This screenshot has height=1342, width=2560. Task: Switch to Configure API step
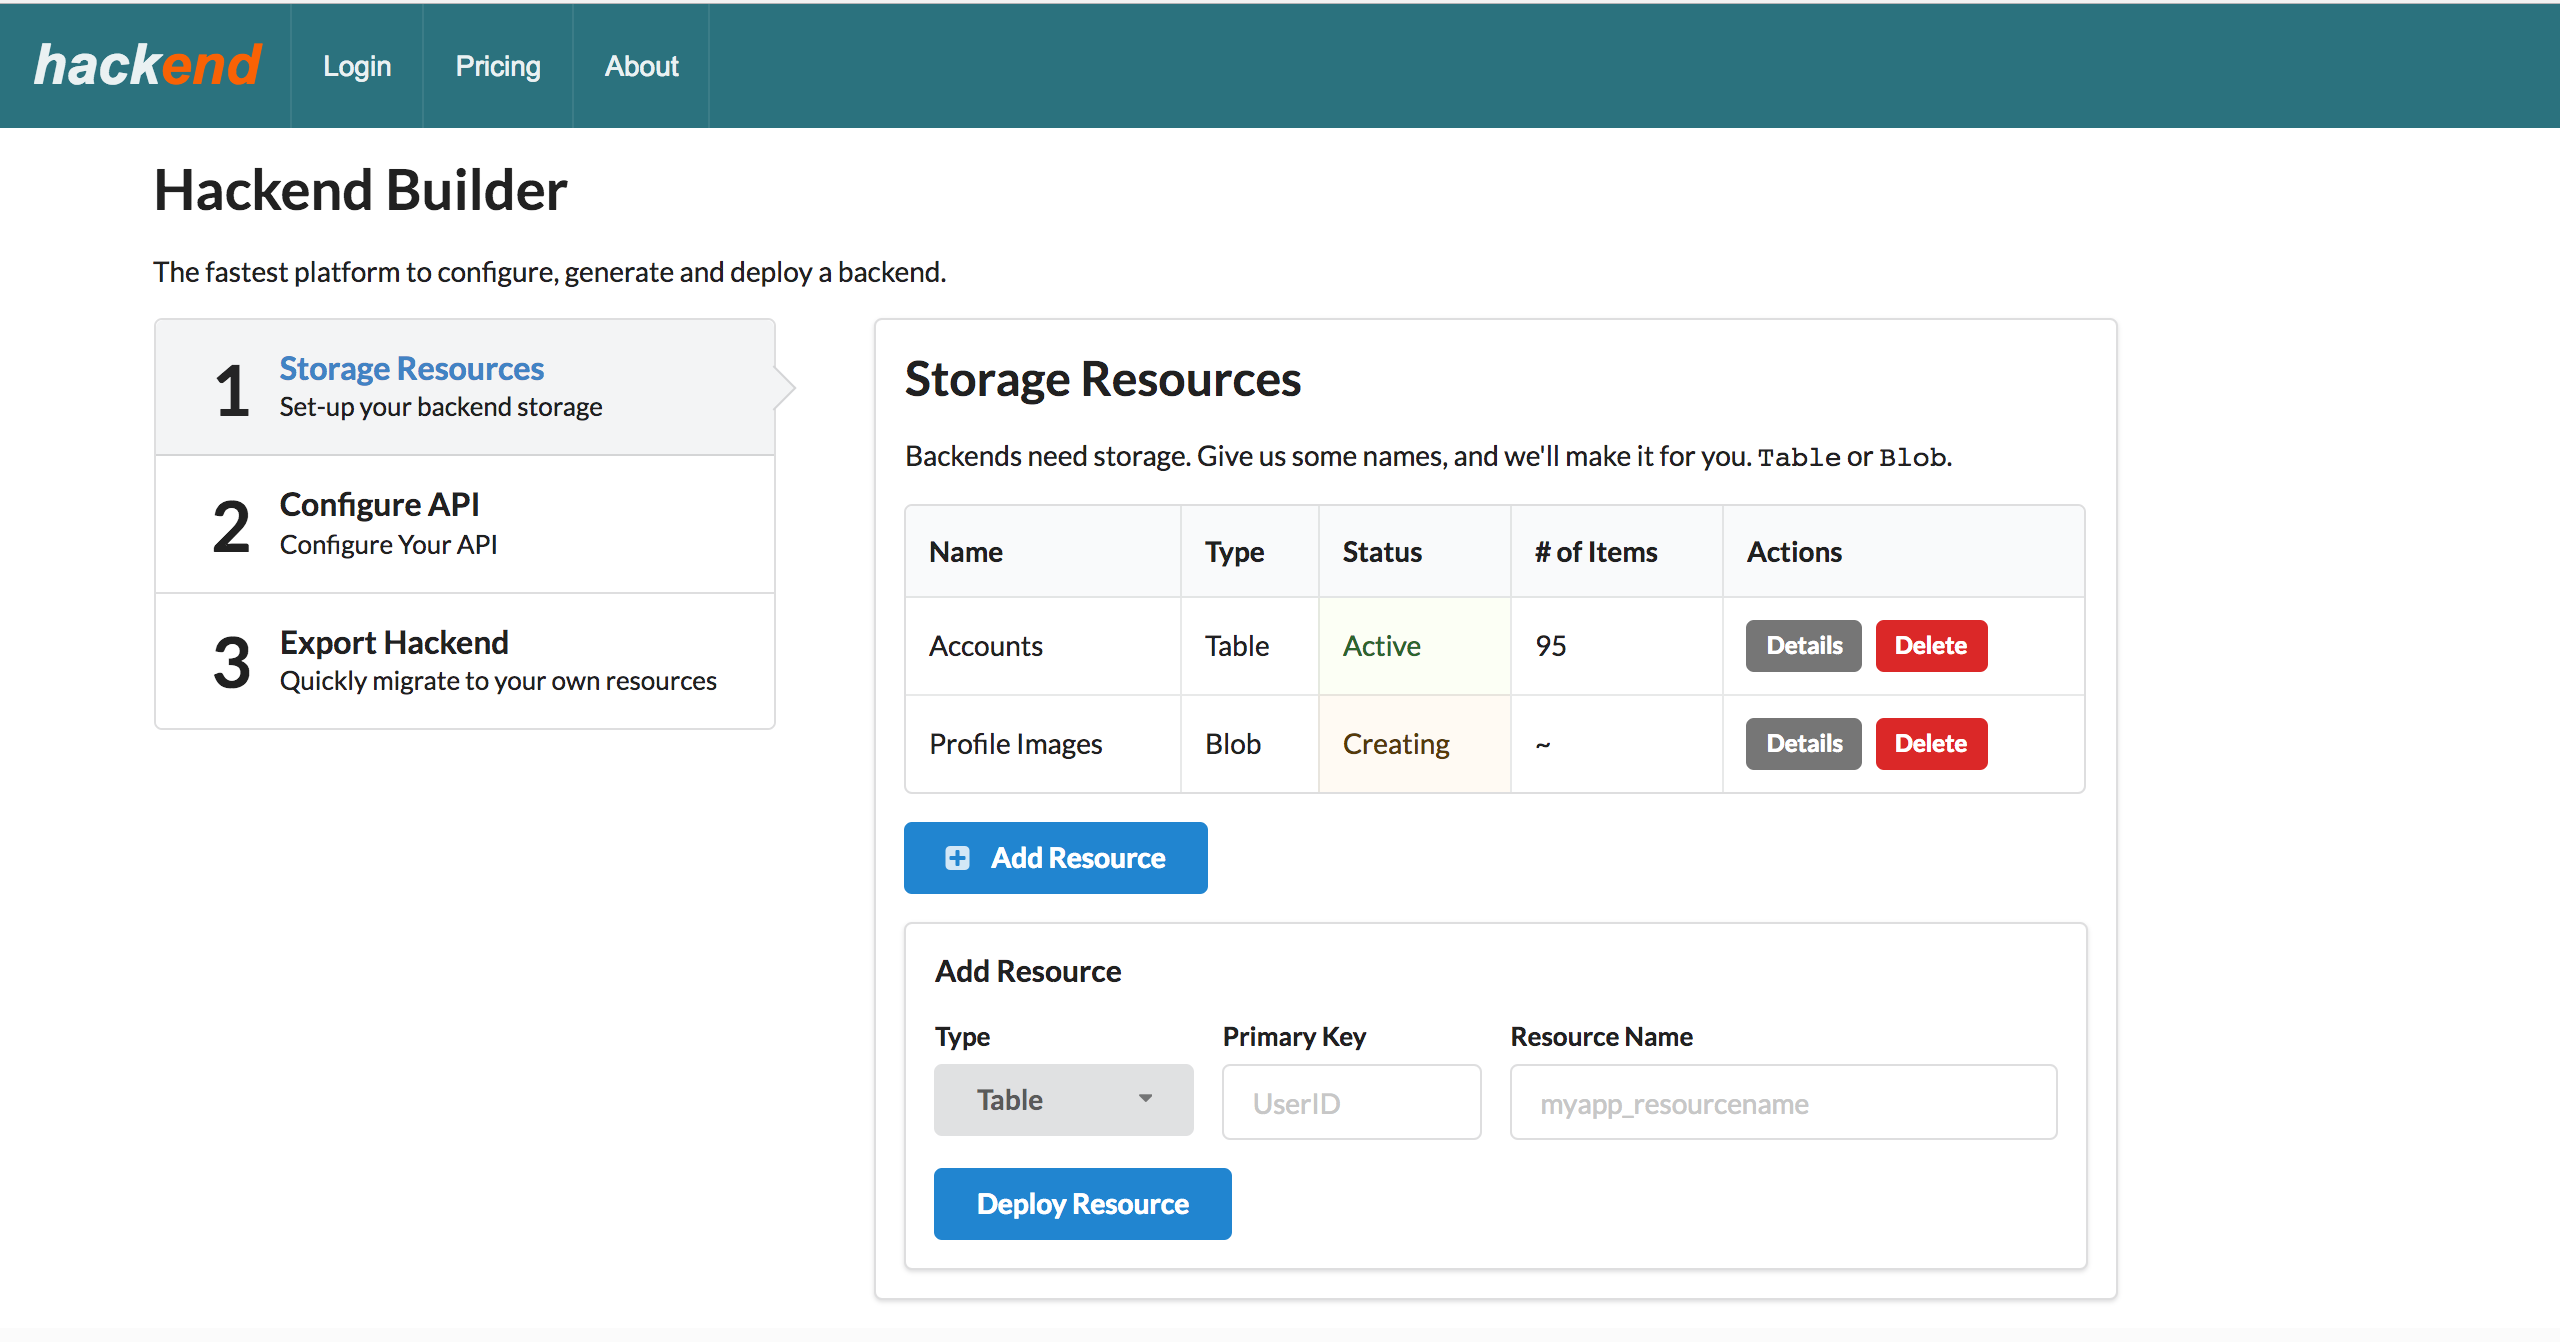click(465, 524)
